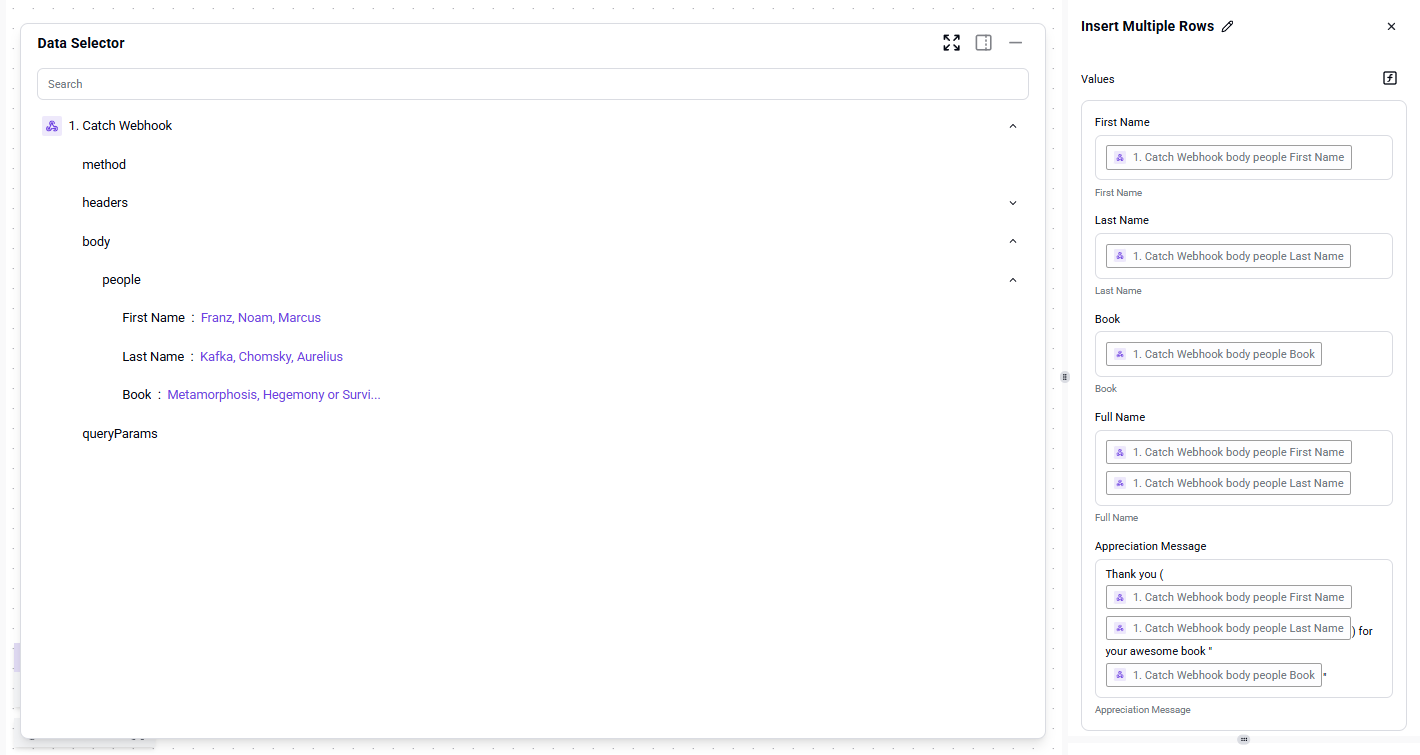Click the fullscreen expand icon in Data Selector
The height and width of the screenshot is (755, 1420).
[951, 43]
